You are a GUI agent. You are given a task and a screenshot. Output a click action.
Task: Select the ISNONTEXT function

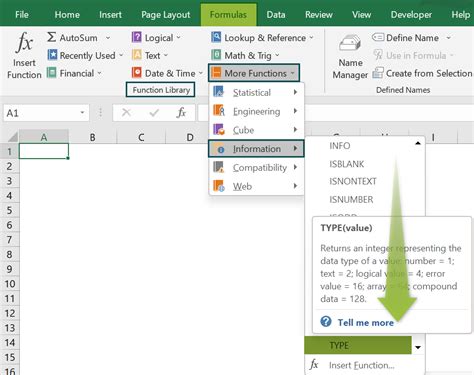coord(353,181)
